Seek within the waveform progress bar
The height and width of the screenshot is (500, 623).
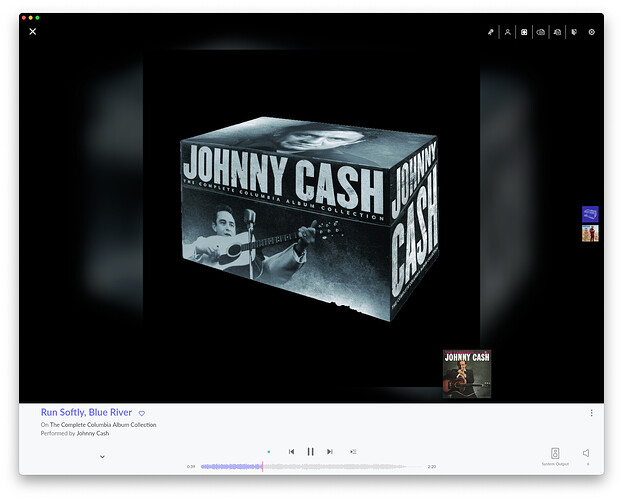[x=313, y=467]
